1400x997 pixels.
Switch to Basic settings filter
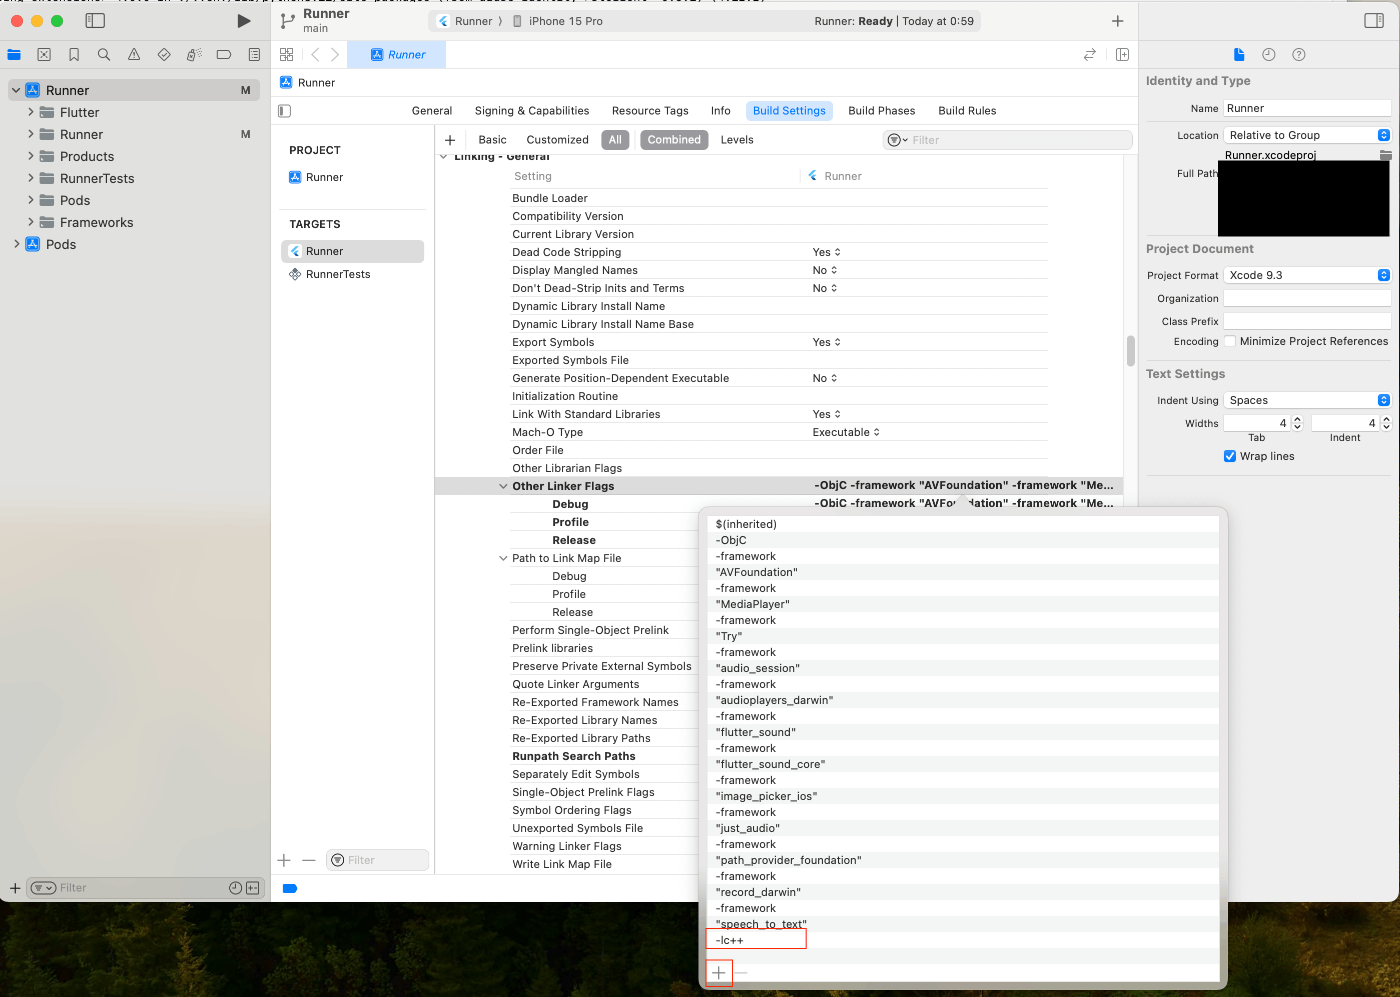(493, 140)
